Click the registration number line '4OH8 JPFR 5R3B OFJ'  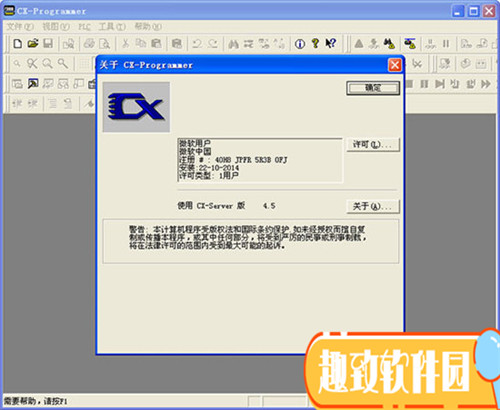click(x=251, y=160)
